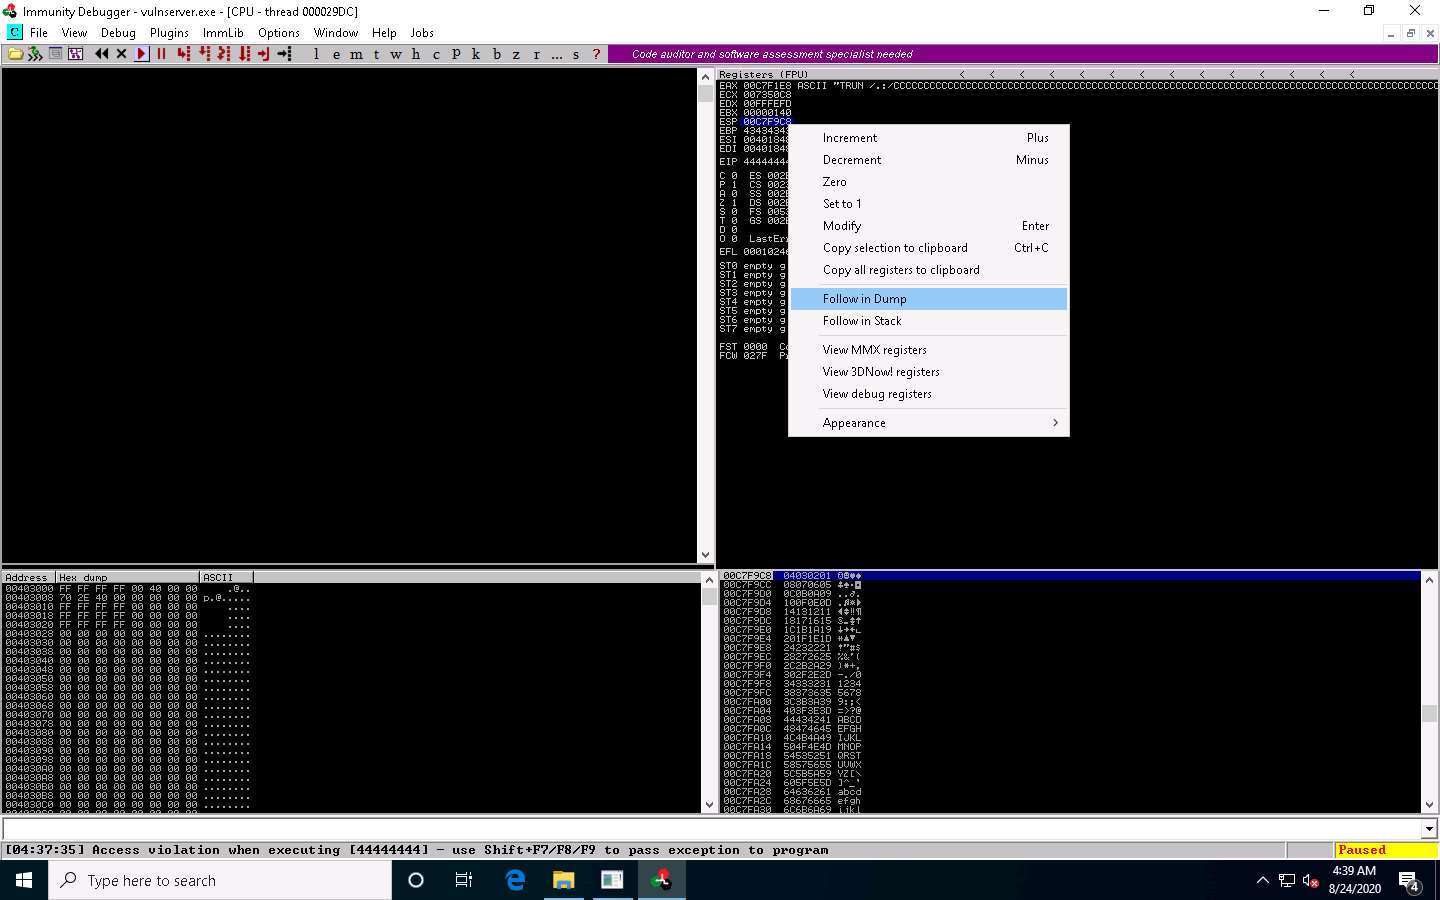The width and height of the screenshot is (1440, 900).
Task: Open the Options menu
Action: tap(279, 33)
